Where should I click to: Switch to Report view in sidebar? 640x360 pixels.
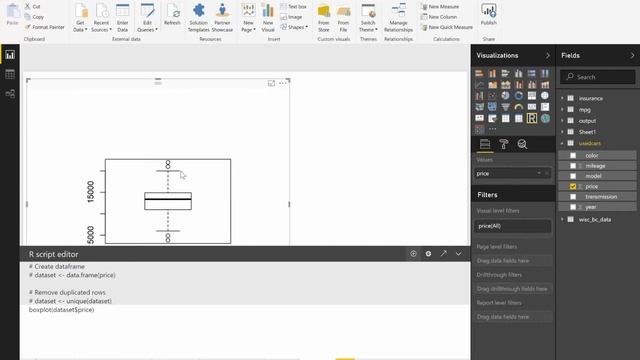[x=10, y=55]
